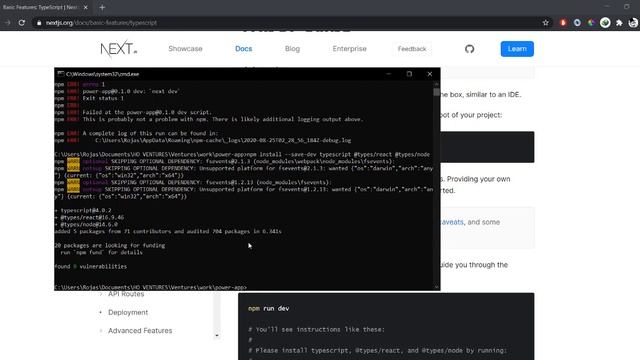Click the blue Learn button
640x360 pixels.
517,49
